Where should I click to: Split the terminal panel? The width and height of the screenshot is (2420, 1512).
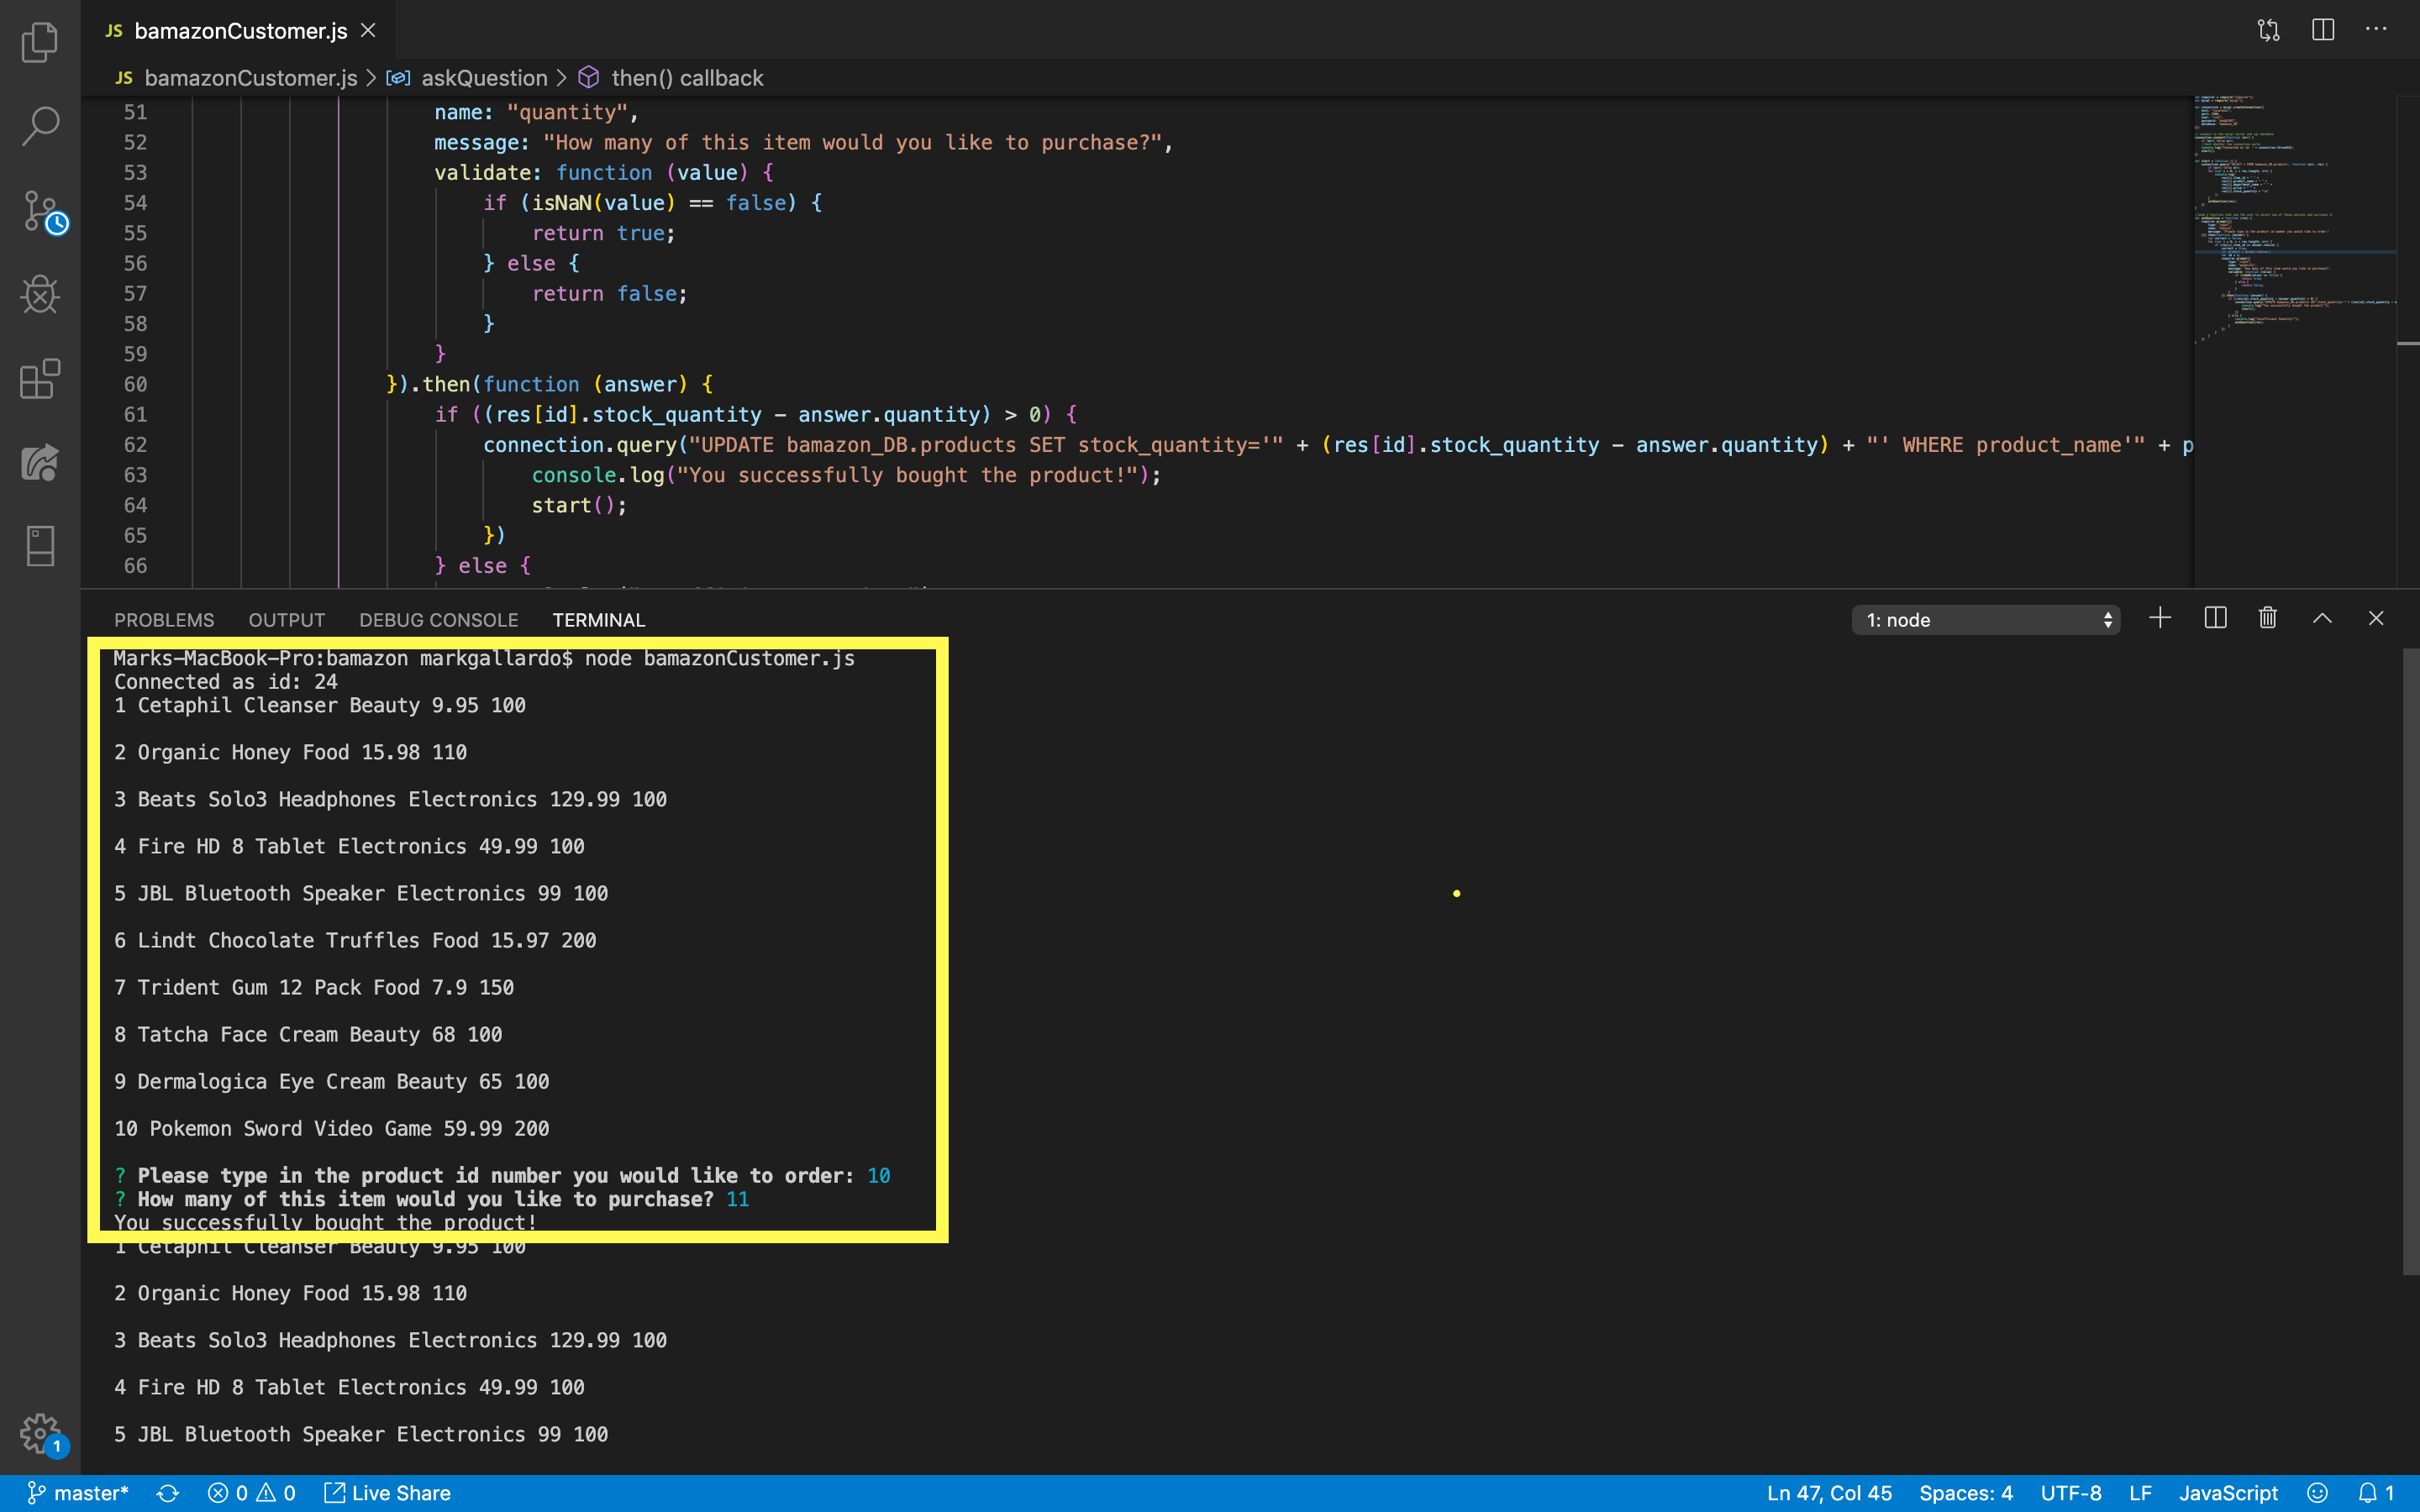coord(2215,619)
